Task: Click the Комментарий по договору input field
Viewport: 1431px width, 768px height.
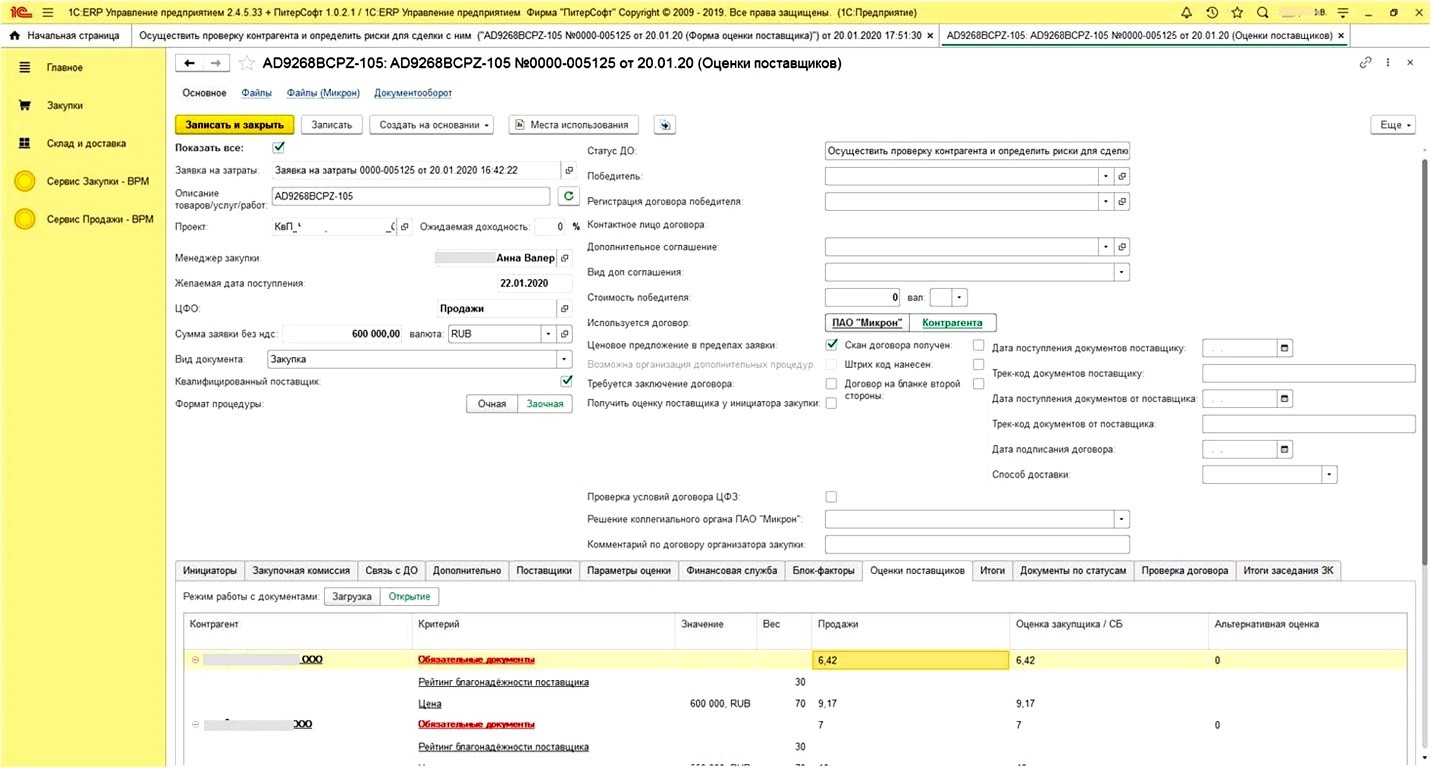Action: click(x=976, y=545)
